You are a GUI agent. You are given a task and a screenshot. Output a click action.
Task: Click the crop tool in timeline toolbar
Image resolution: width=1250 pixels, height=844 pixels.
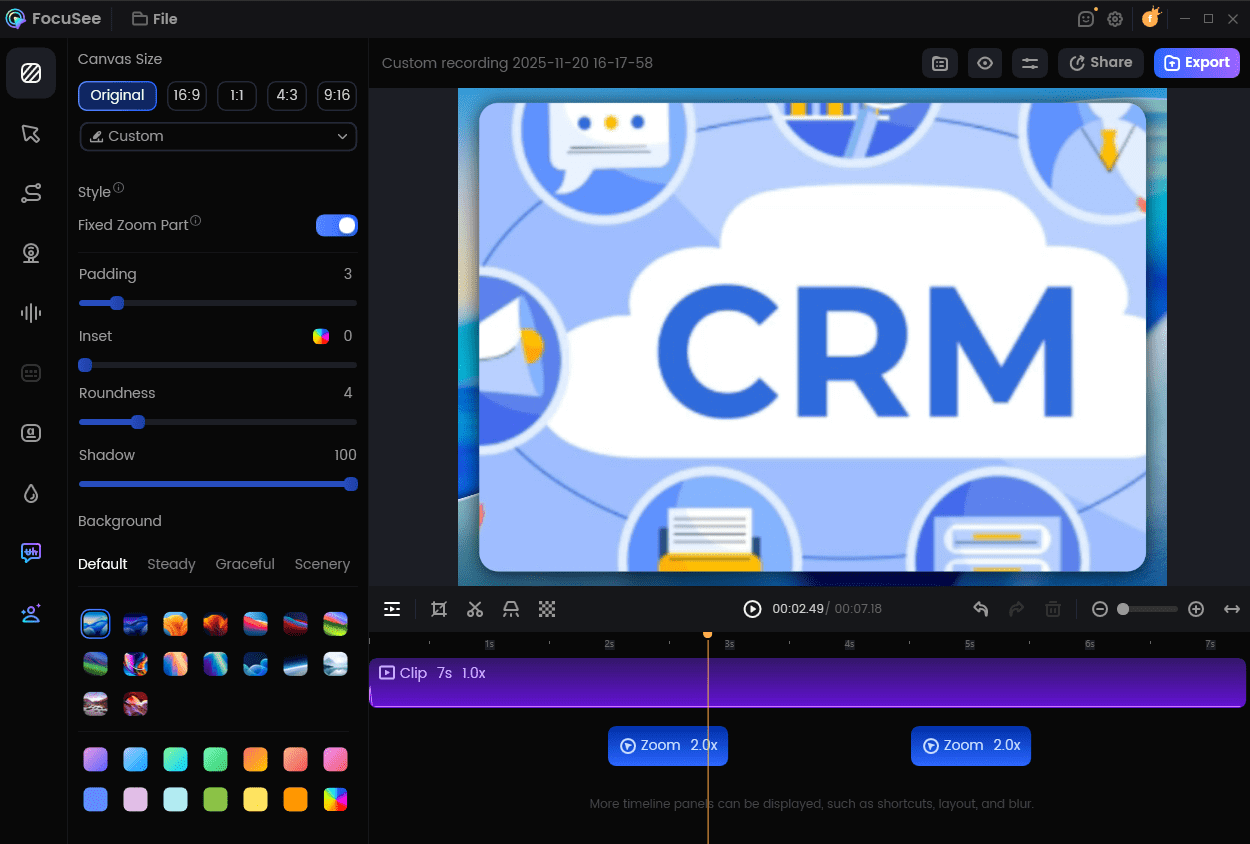pos(438,609)
